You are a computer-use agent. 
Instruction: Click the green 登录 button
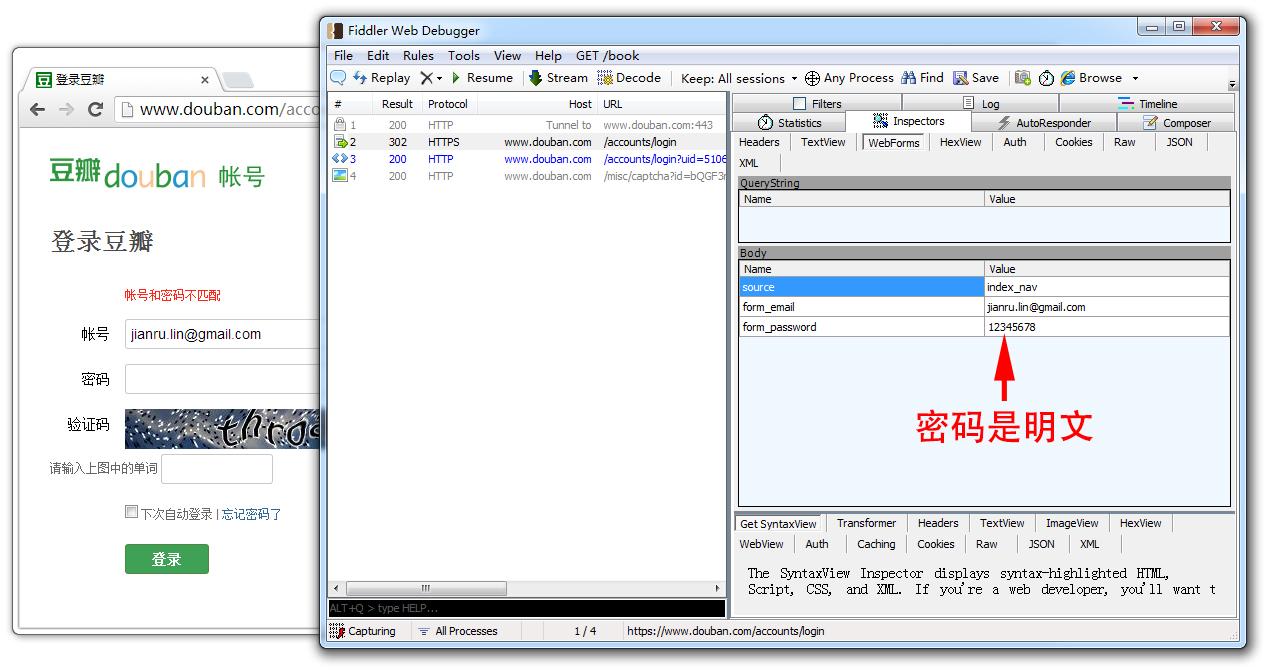167,559
